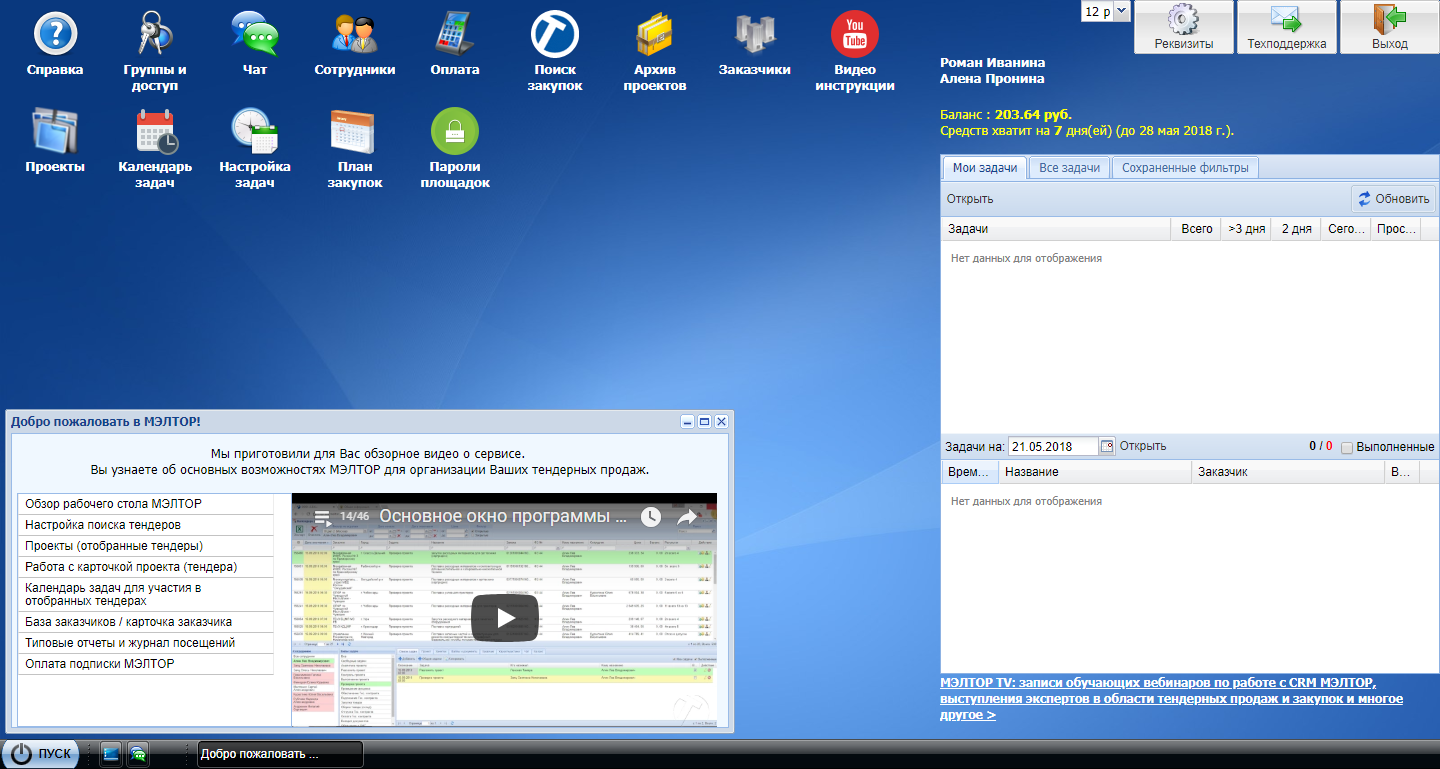Screen dimensions: 1440x769
Task: Click the Реквизиты gear button
Action: (x=1184, y=27)
